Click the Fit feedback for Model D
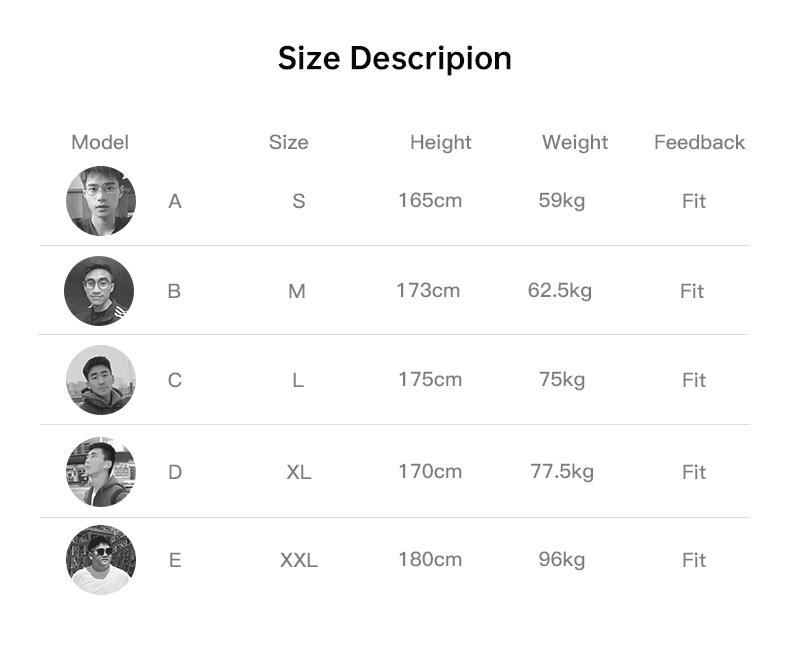The height and width of the screenshot is (667, 790). [x=694, y=472]
